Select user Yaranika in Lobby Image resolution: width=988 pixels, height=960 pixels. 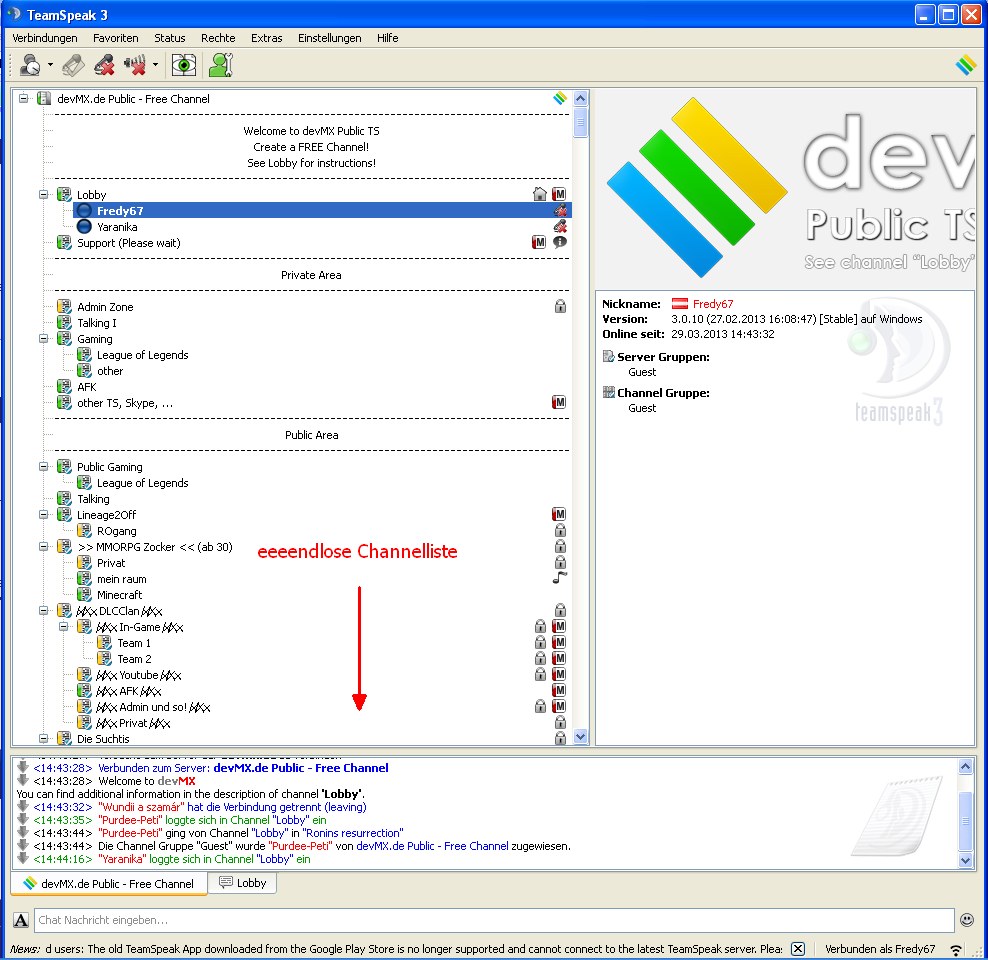117,227
